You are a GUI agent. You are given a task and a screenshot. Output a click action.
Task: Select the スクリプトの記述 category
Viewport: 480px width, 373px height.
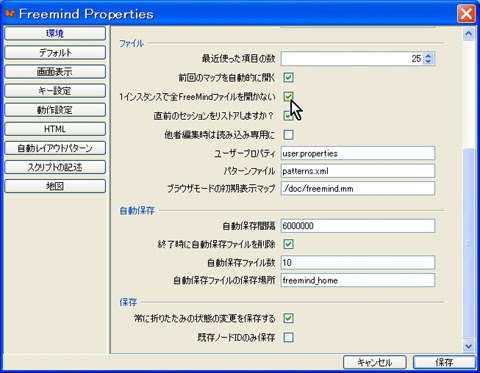(x=55, y=167)
